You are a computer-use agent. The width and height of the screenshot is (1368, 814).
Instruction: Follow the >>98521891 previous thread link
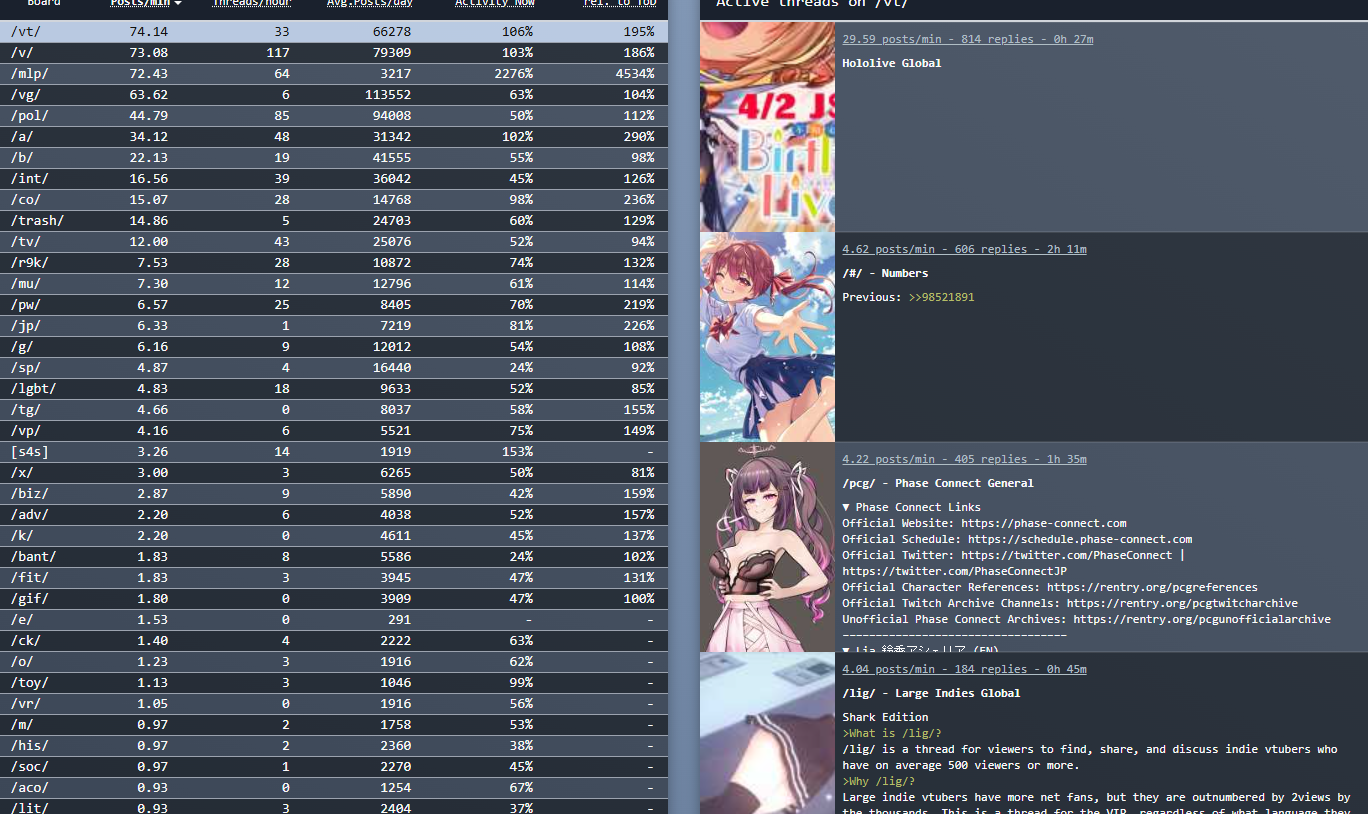[x=941, y=297]
